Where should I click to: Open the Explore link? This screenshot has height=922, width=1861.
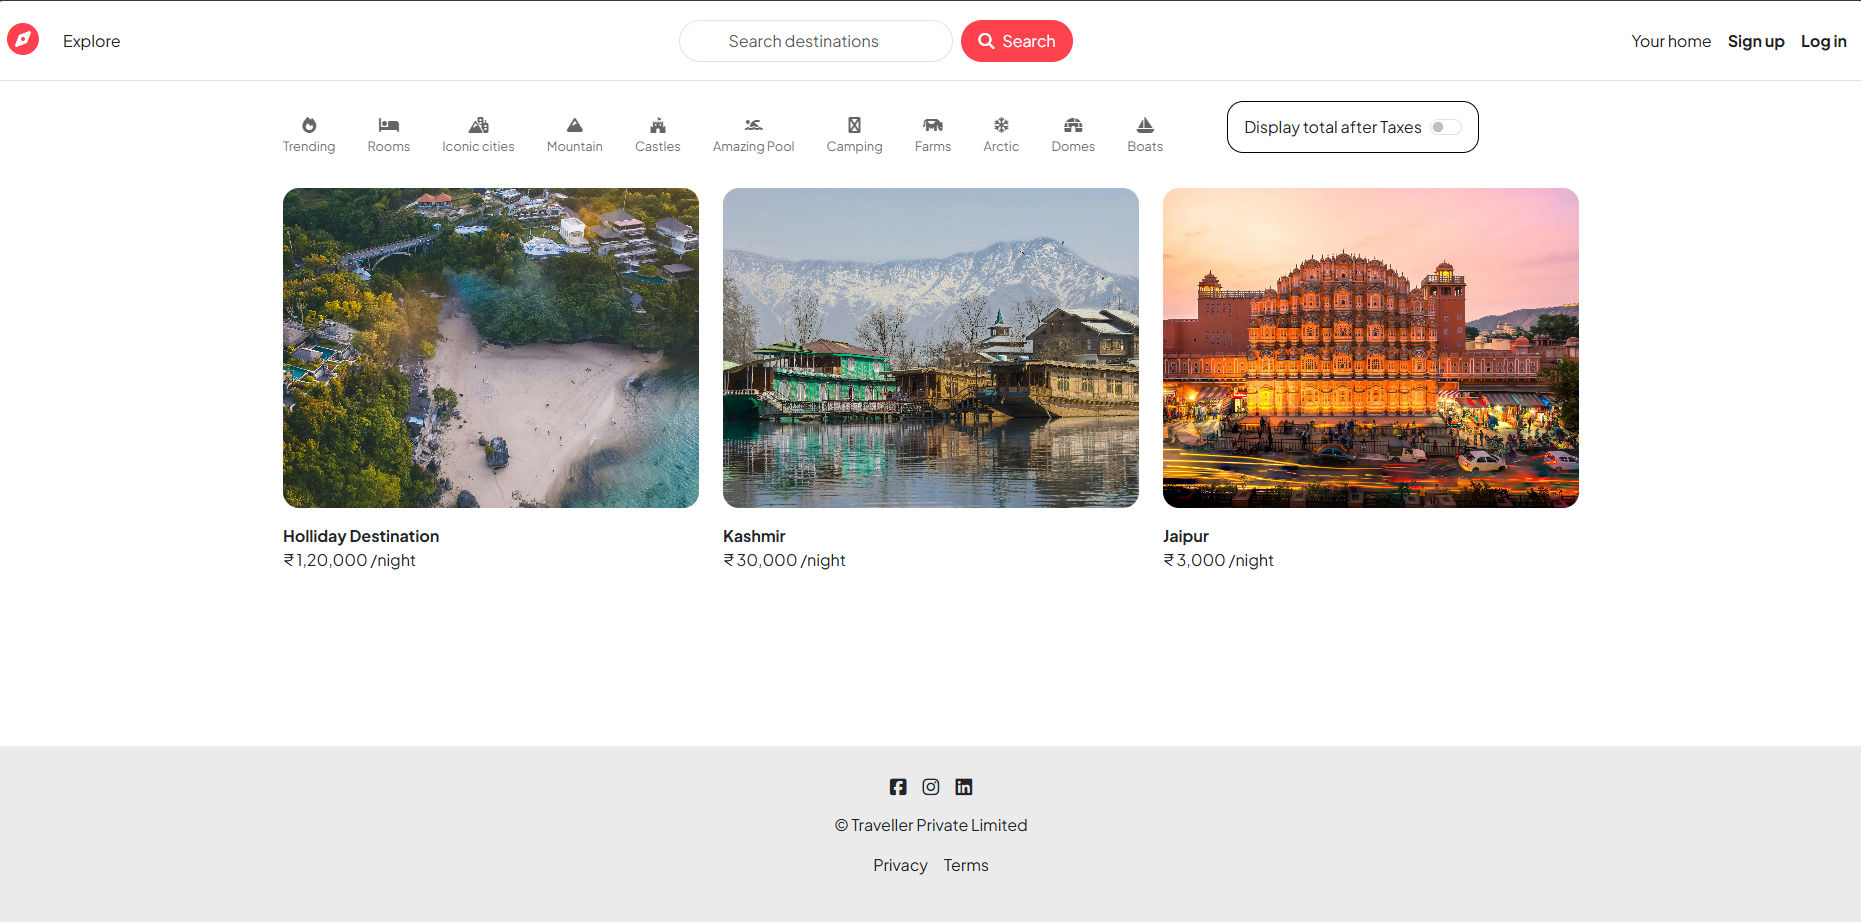pos(91,41)
